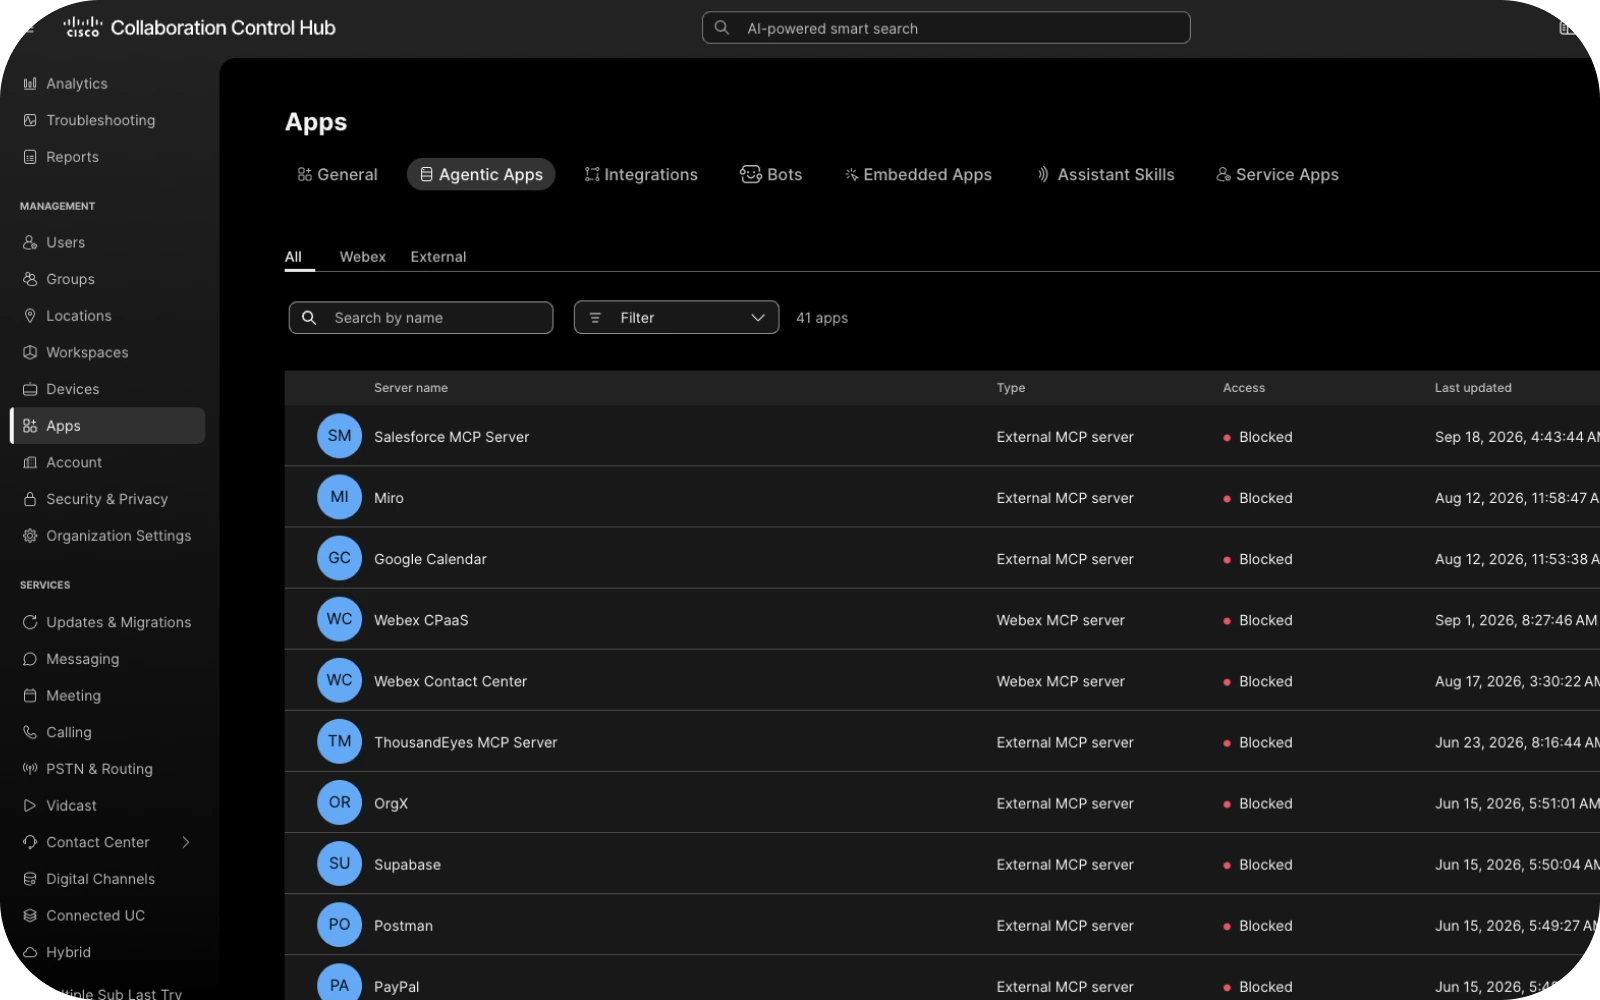Click the 41 apps count label
This screenshot has height=1000, width=1600.
[x=822, y=318]
